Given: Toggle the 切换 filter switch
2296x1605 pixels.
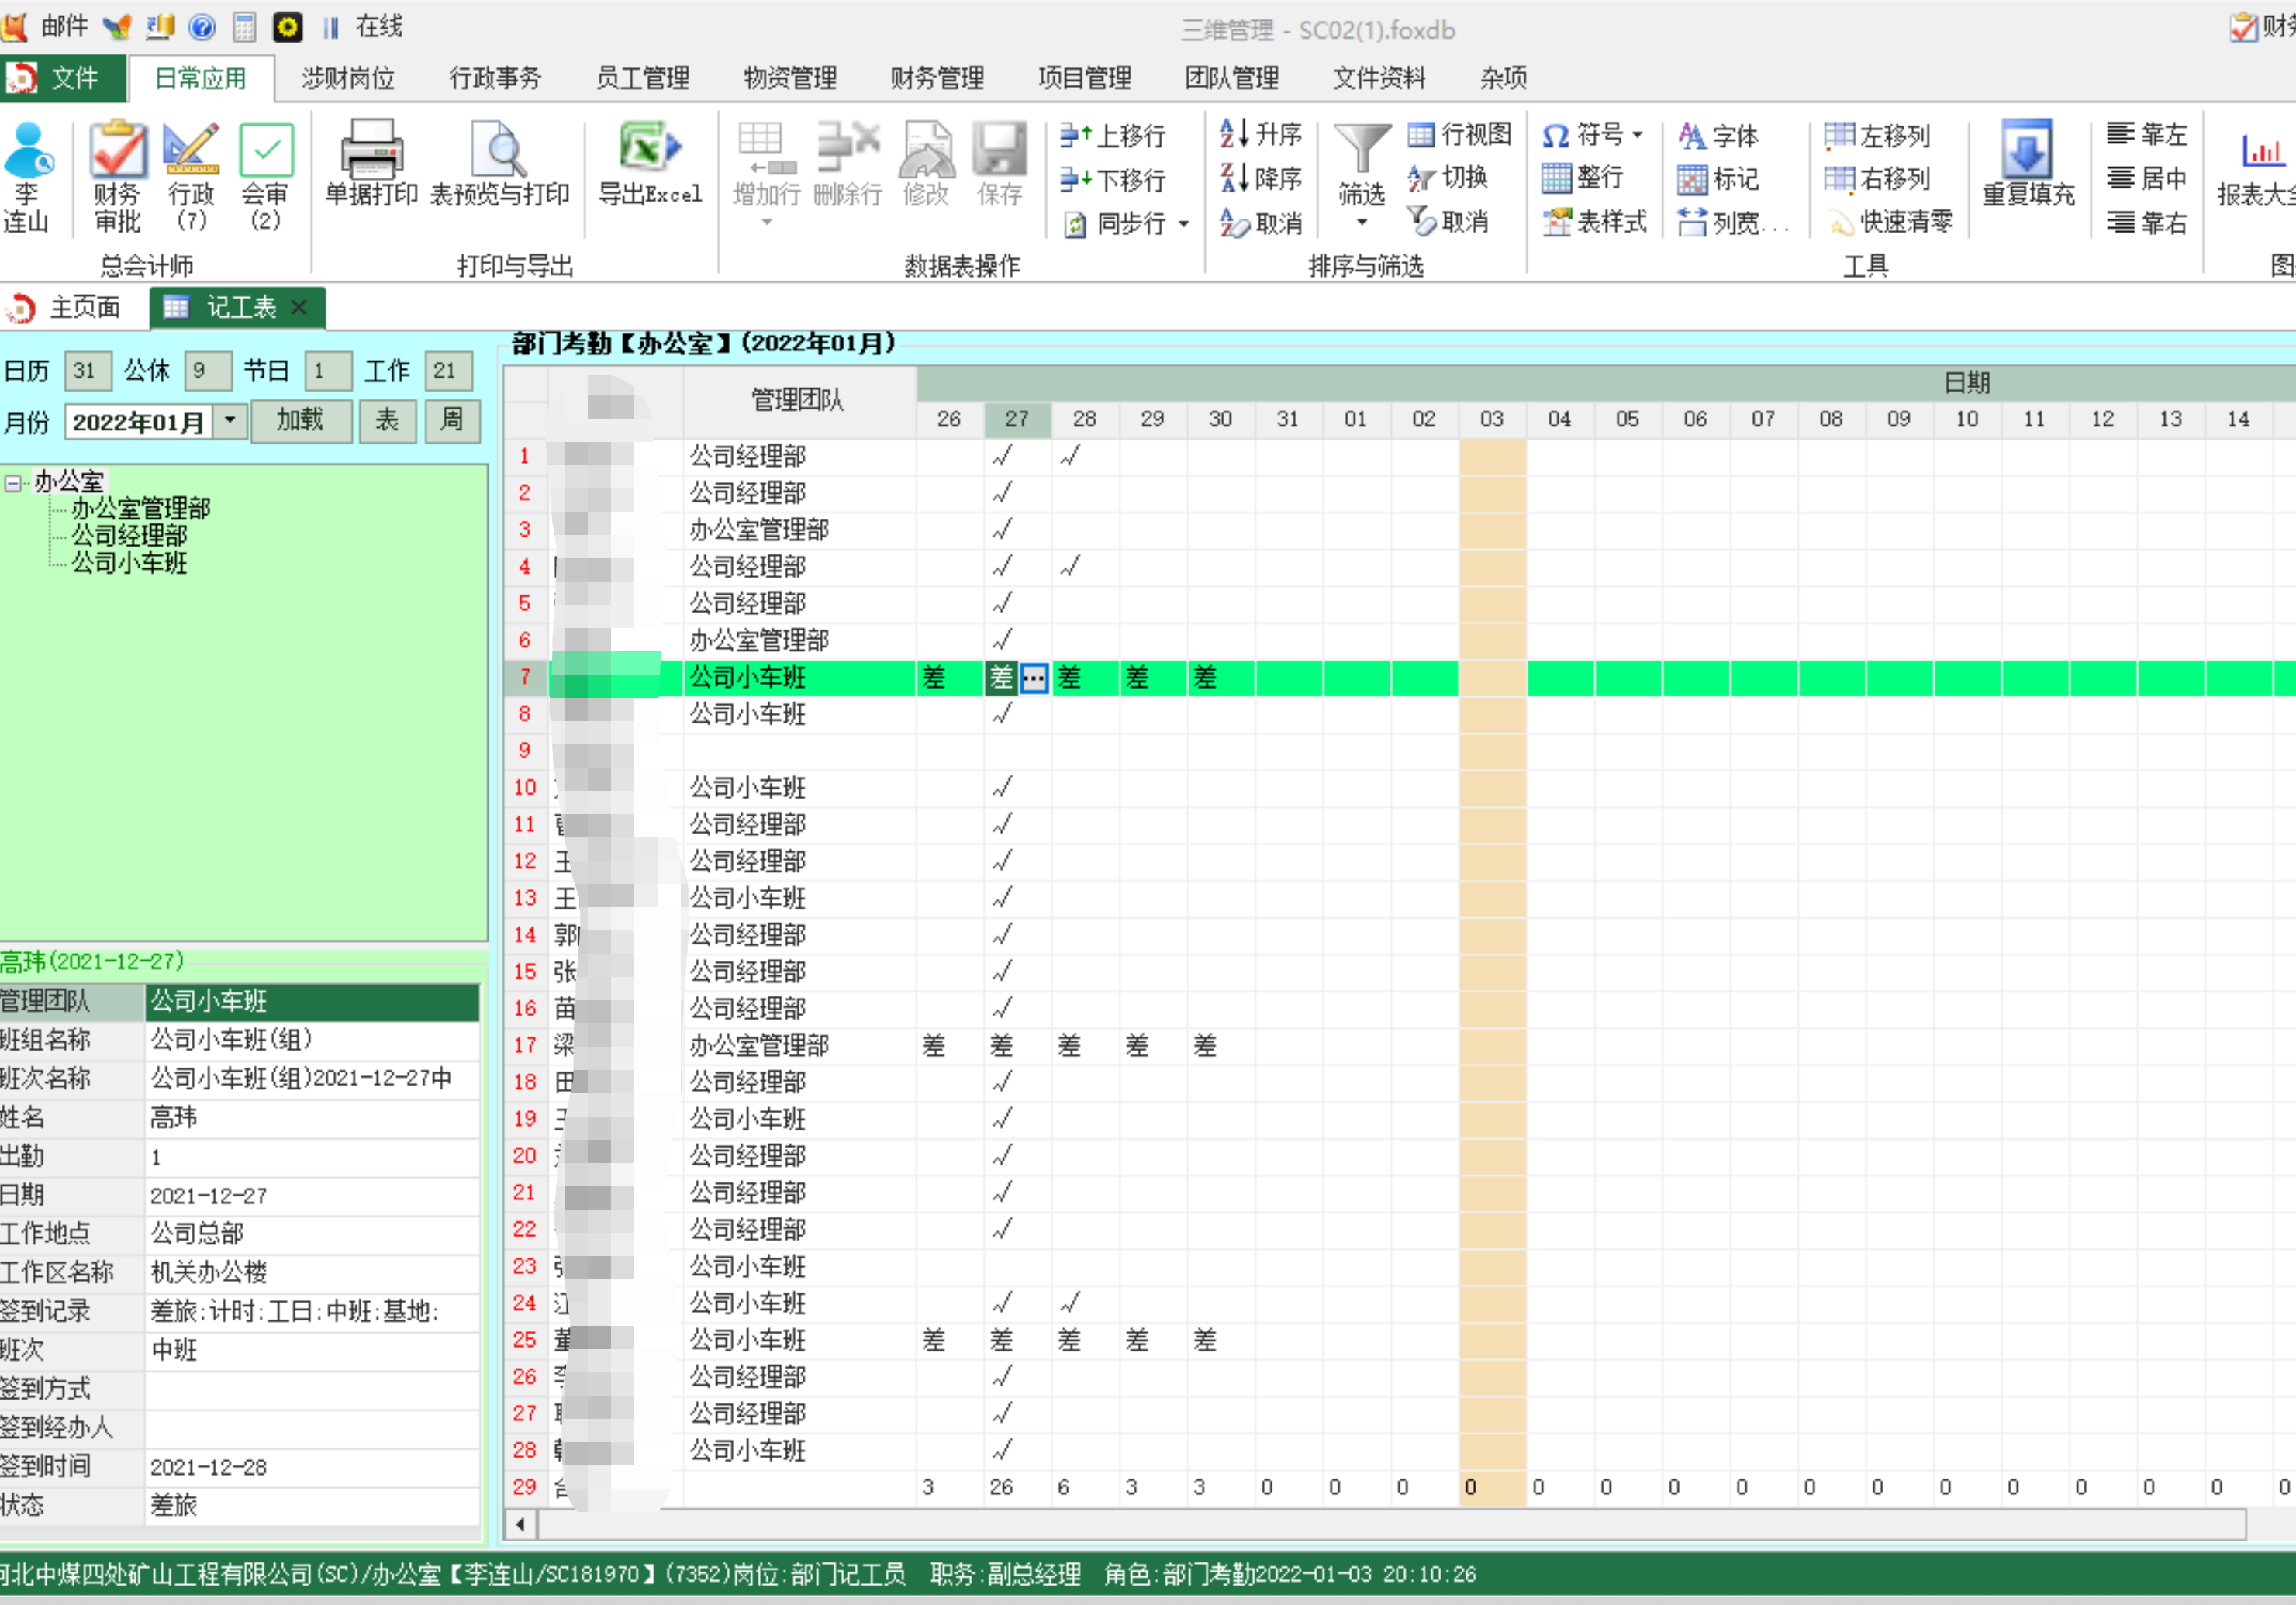Looking at the screenshot, I should [x=1449, y=178].
